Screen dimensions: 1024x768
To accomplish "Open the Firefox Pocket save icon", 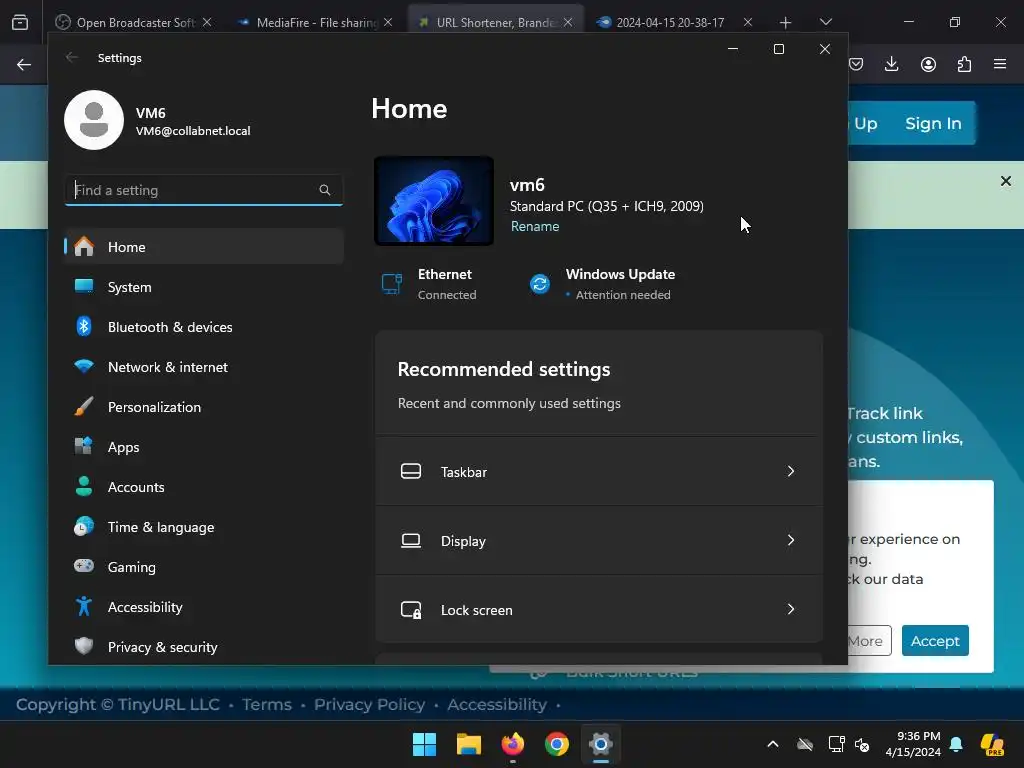I will (856, 64).
